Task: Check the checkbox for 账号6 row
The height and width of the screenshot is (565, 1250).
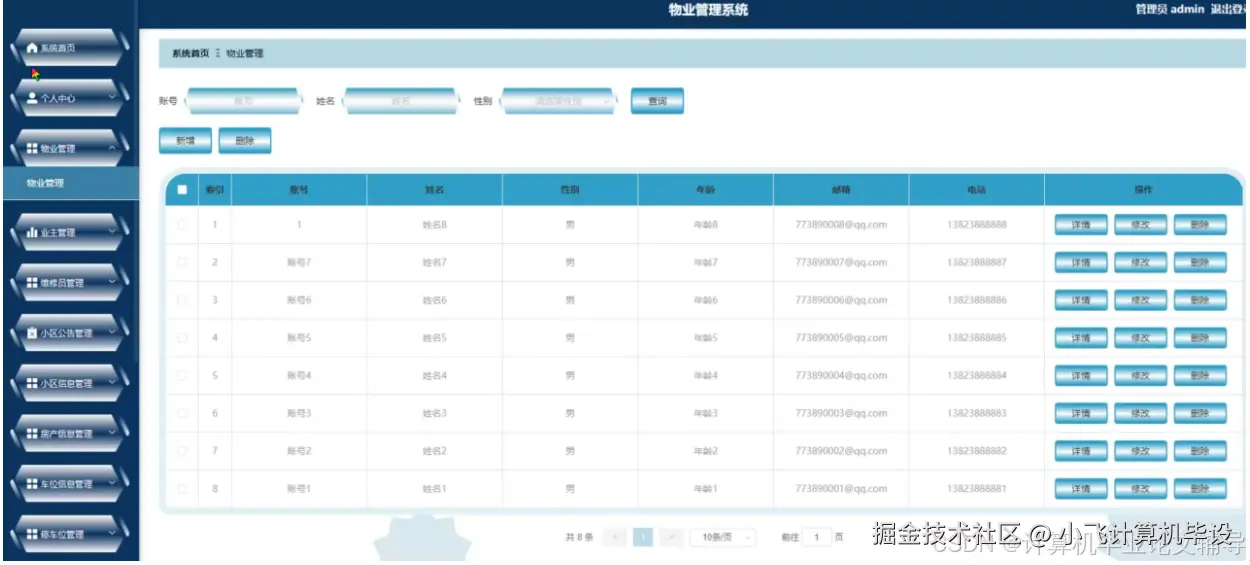Action: 182,300
